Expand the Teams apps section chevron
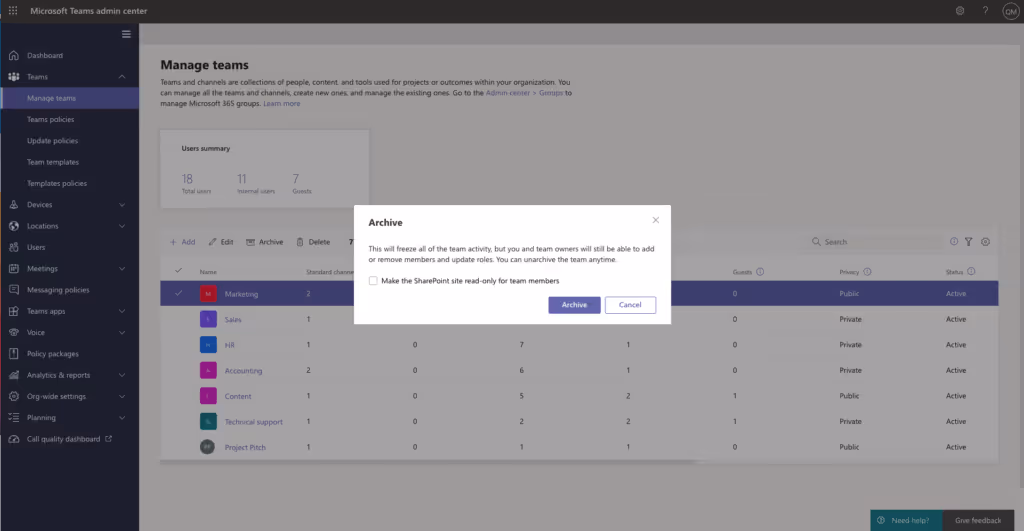This screenshot has height=531, width=1024. coord(122,312)
